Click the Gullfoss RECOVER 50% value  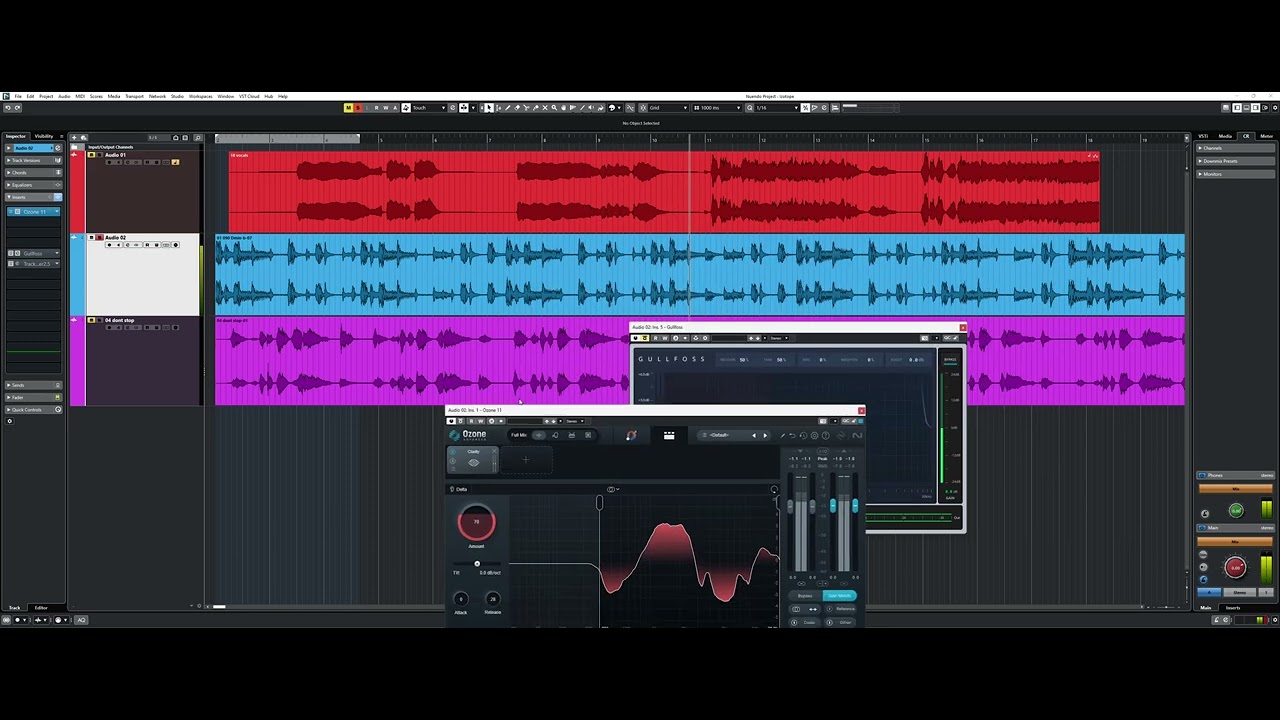click(x=744, y=360)
